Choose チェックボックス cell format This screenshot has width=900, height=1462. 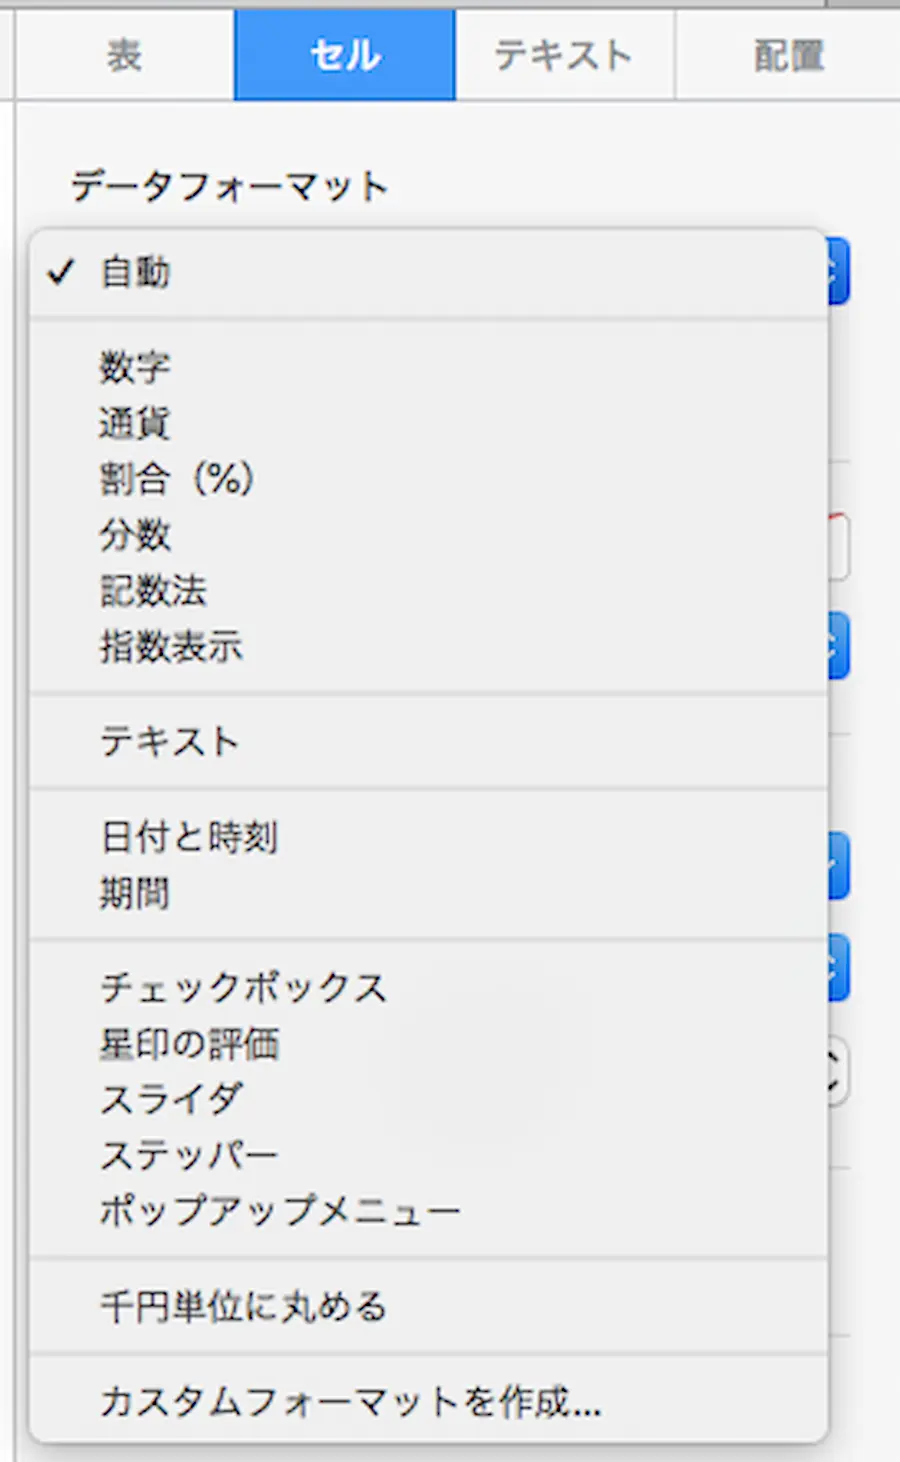pyautogui.click(x=243, y=988)
